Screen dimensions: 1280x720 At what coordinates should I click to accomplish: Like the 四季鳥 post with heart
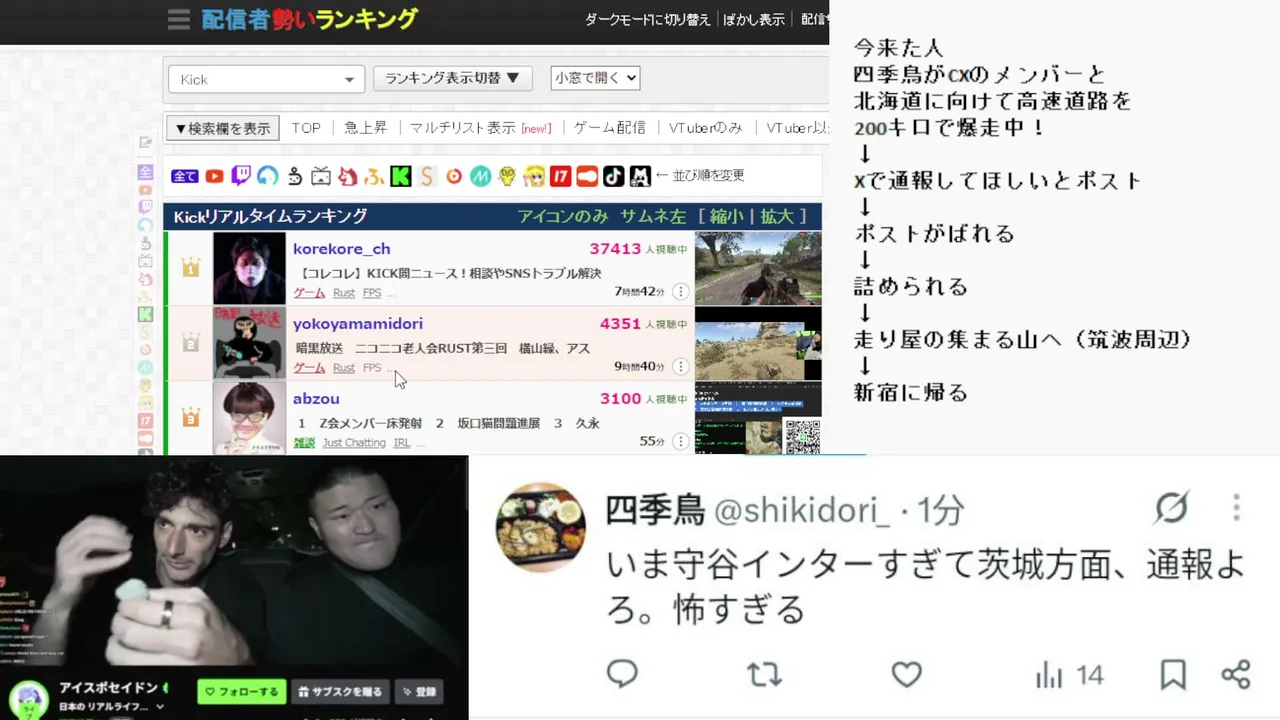tap(906, 674)
